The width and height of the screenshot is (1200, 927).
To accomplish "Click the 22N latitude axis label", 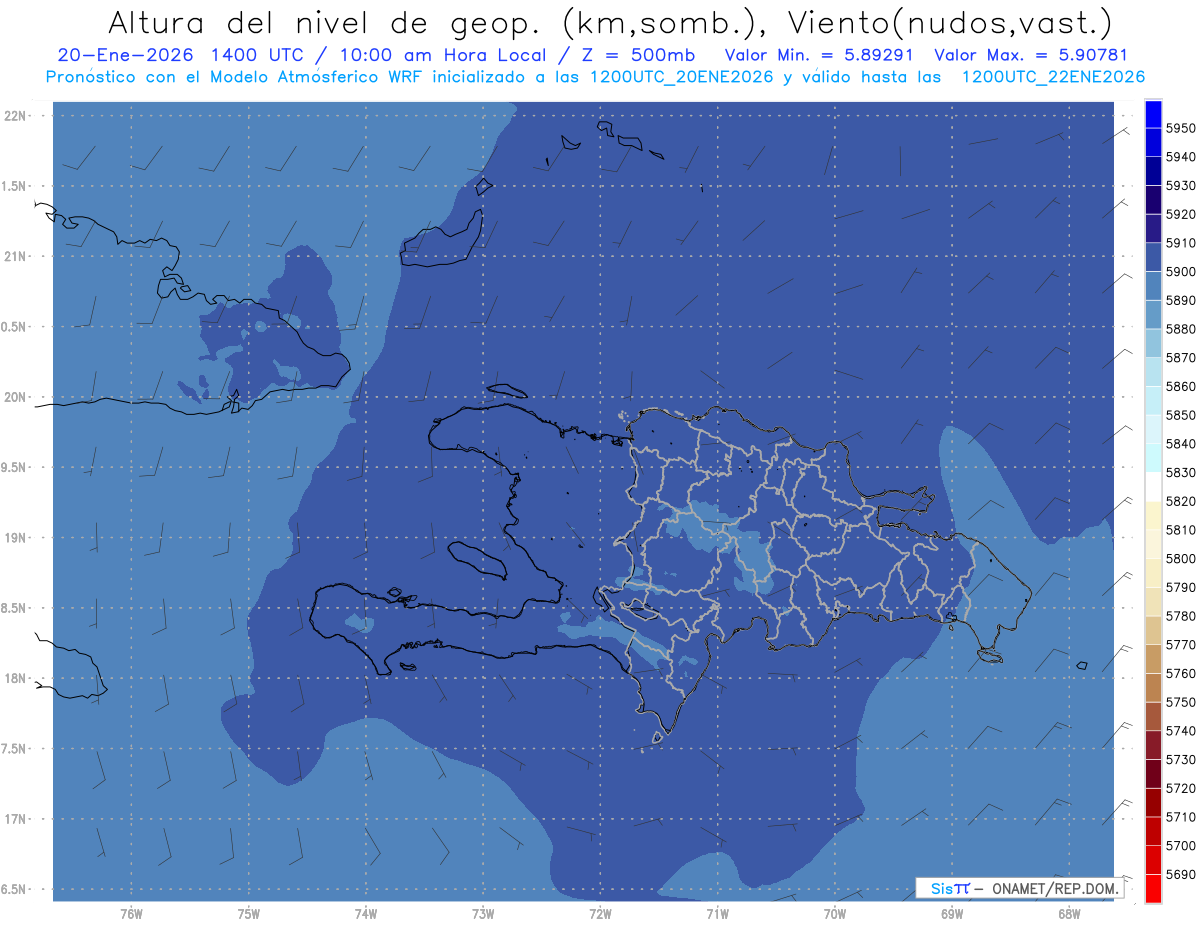I will [x=15, y=116].
